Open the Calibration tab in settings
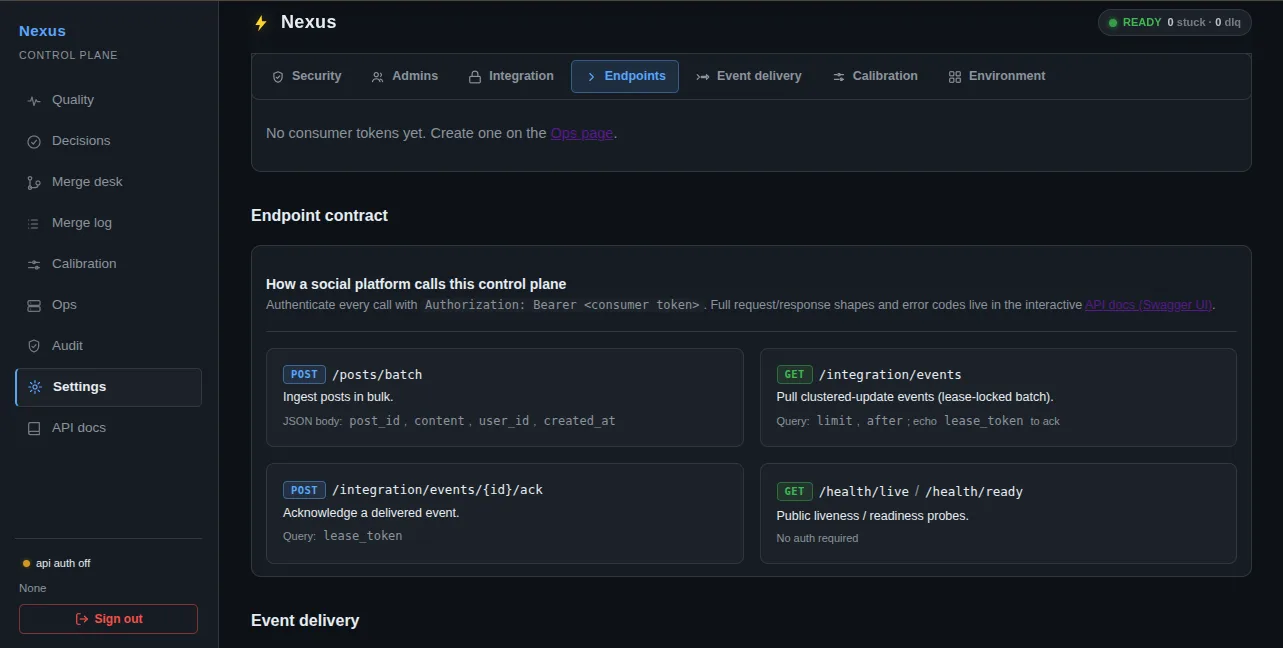The image size is (1283, 648). pyautogui.click(x=874, y=76)
